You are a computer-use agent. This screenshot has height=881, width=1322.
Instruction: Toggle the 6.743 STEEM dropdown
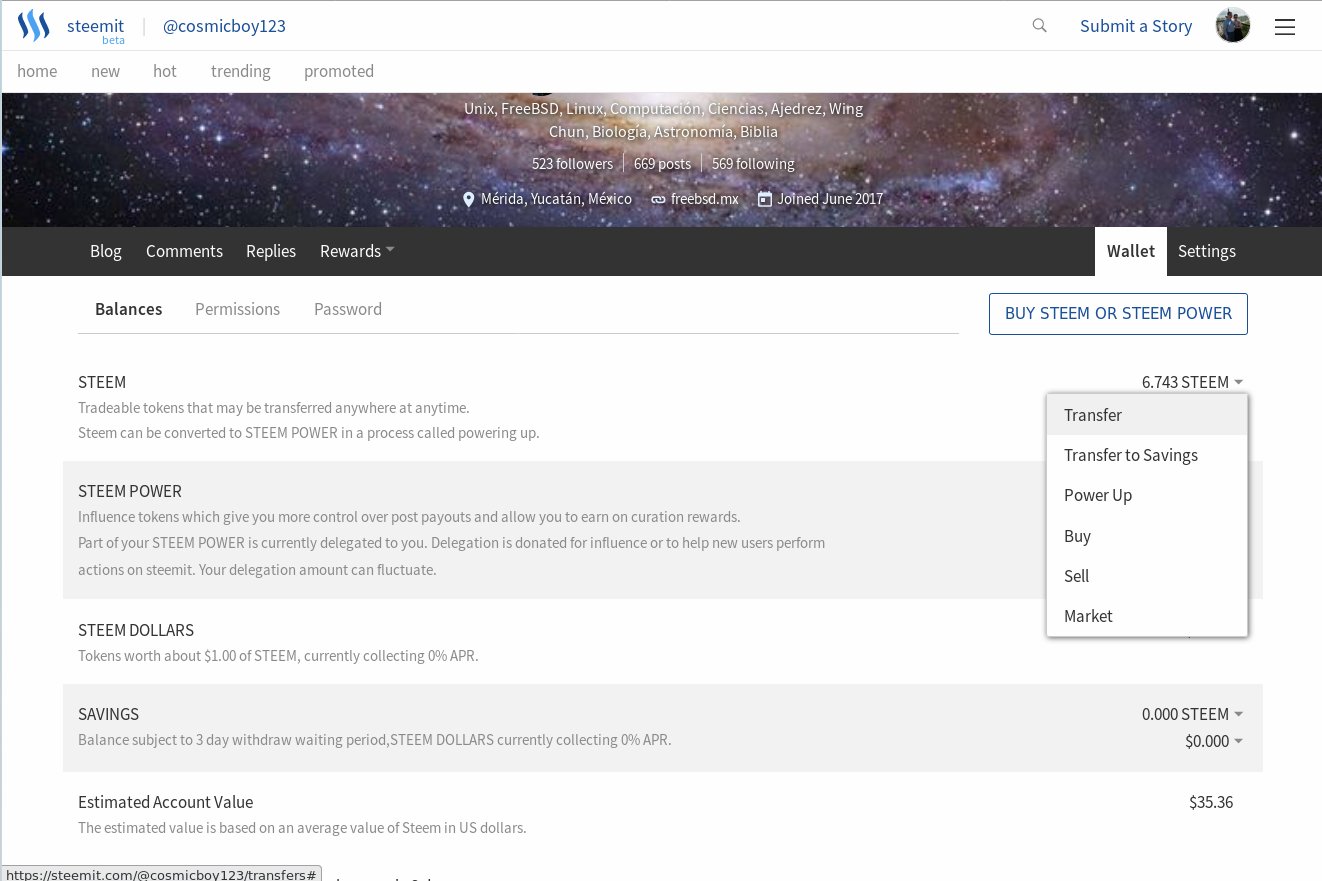(1193, 382)
